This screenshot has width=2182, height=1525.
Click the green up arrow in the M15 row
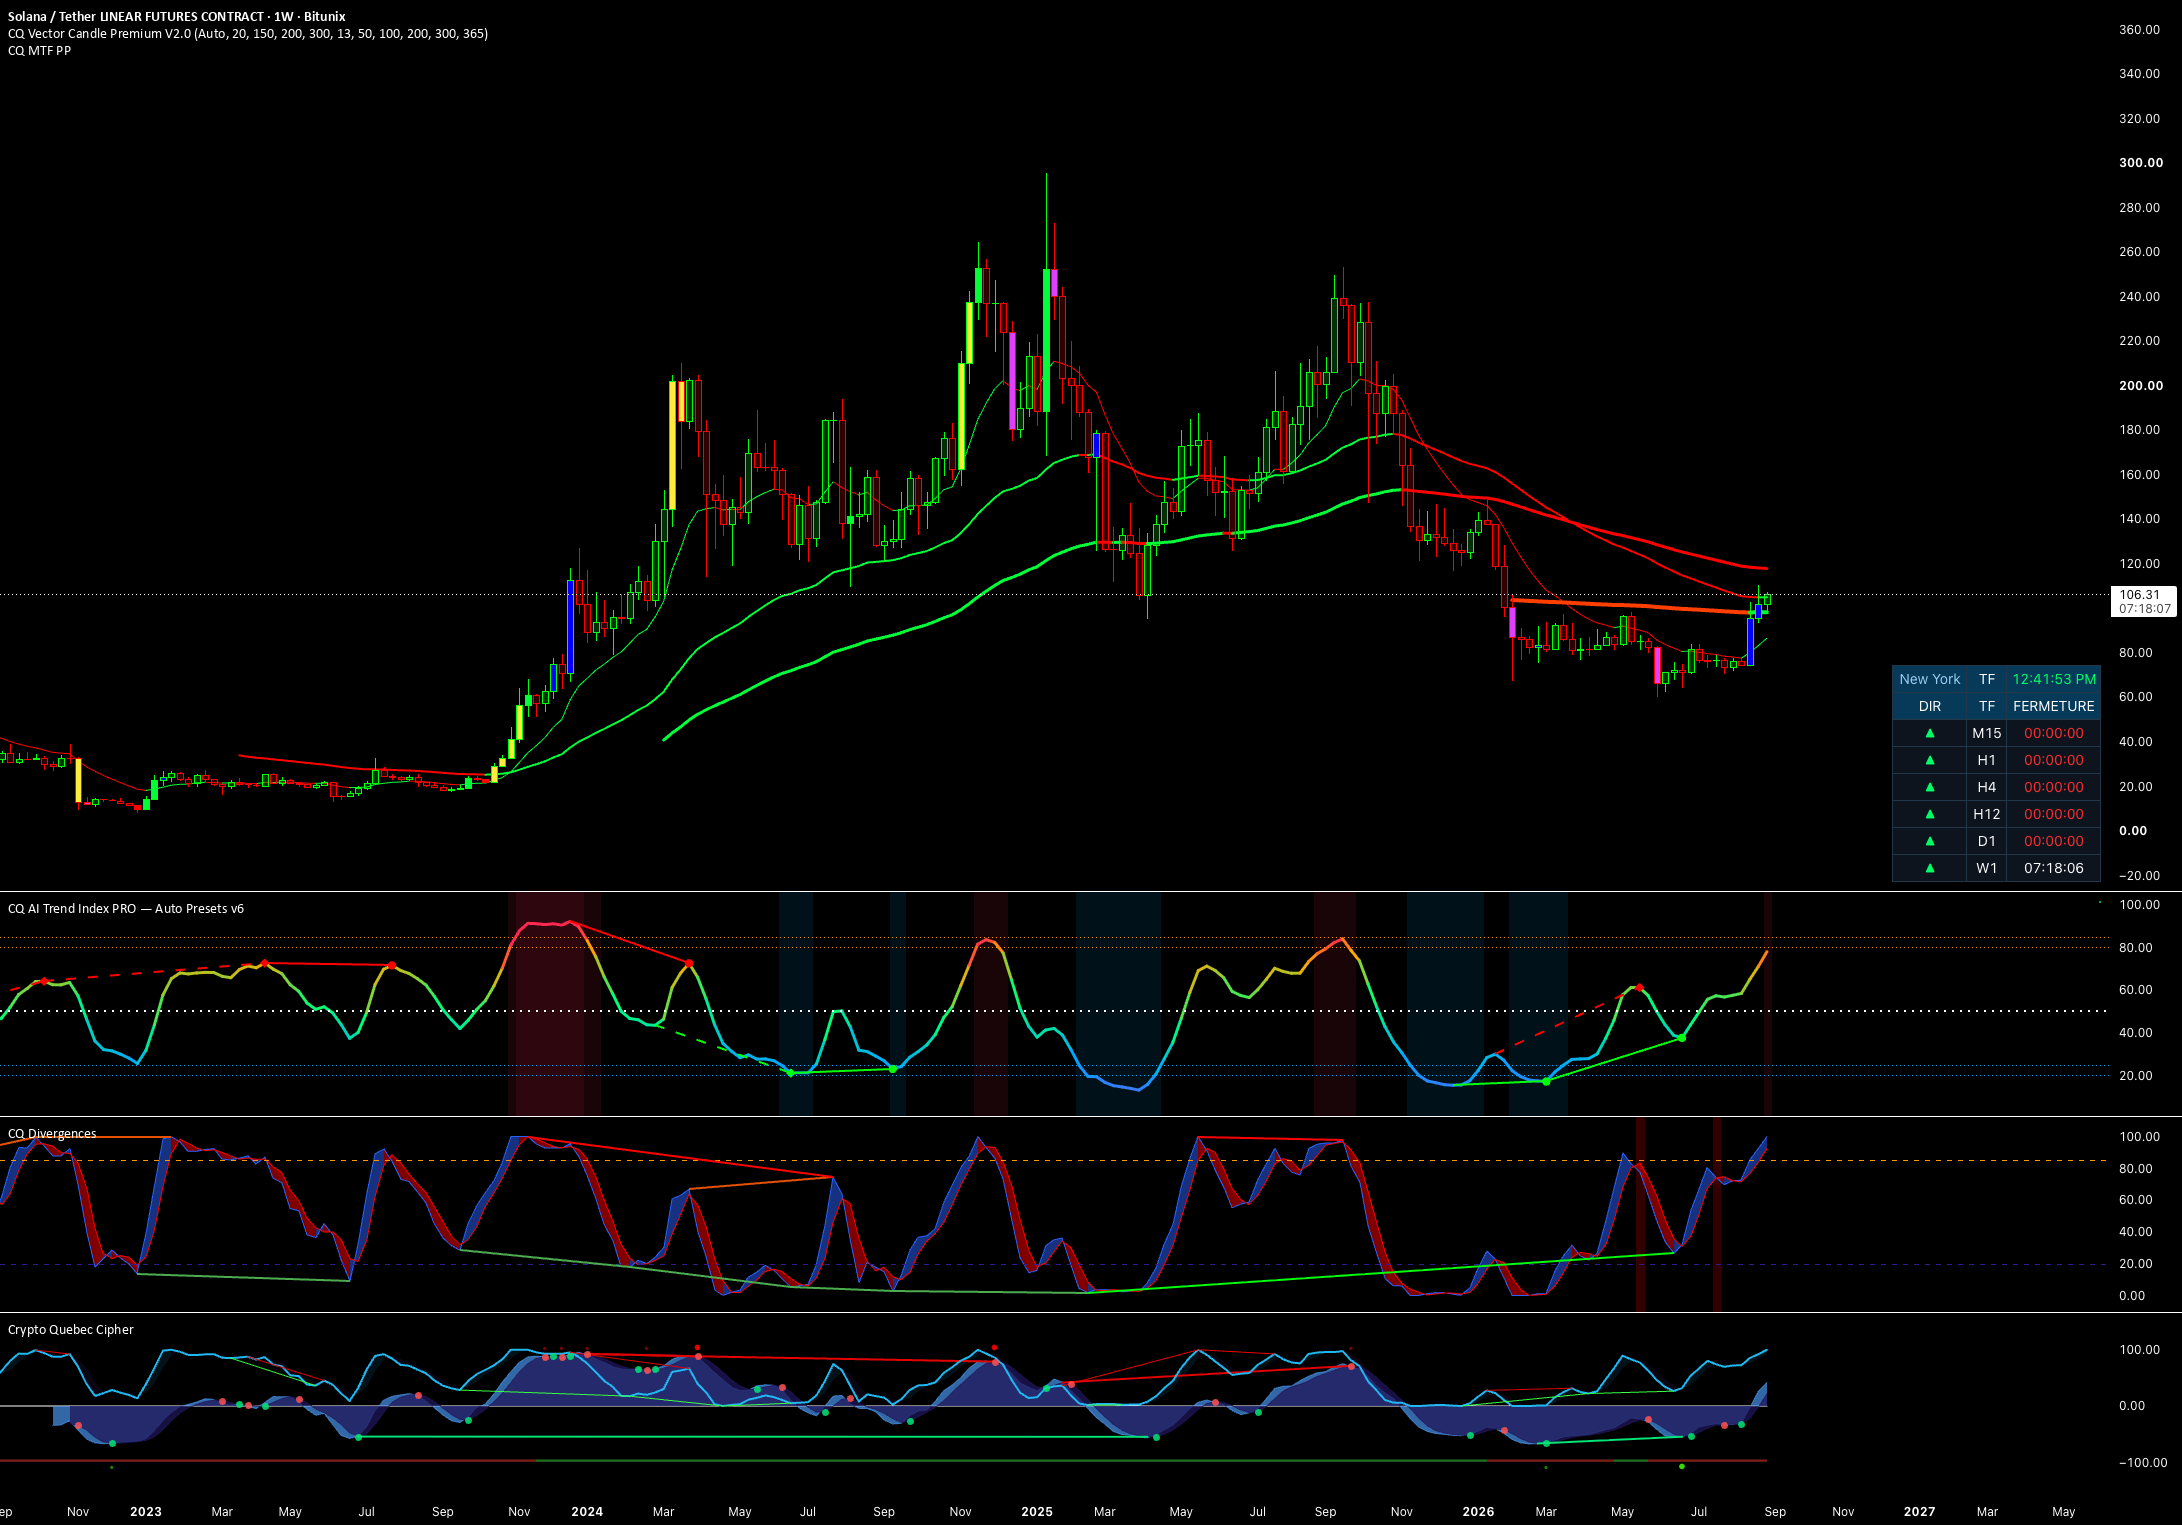click(1929, 733)
